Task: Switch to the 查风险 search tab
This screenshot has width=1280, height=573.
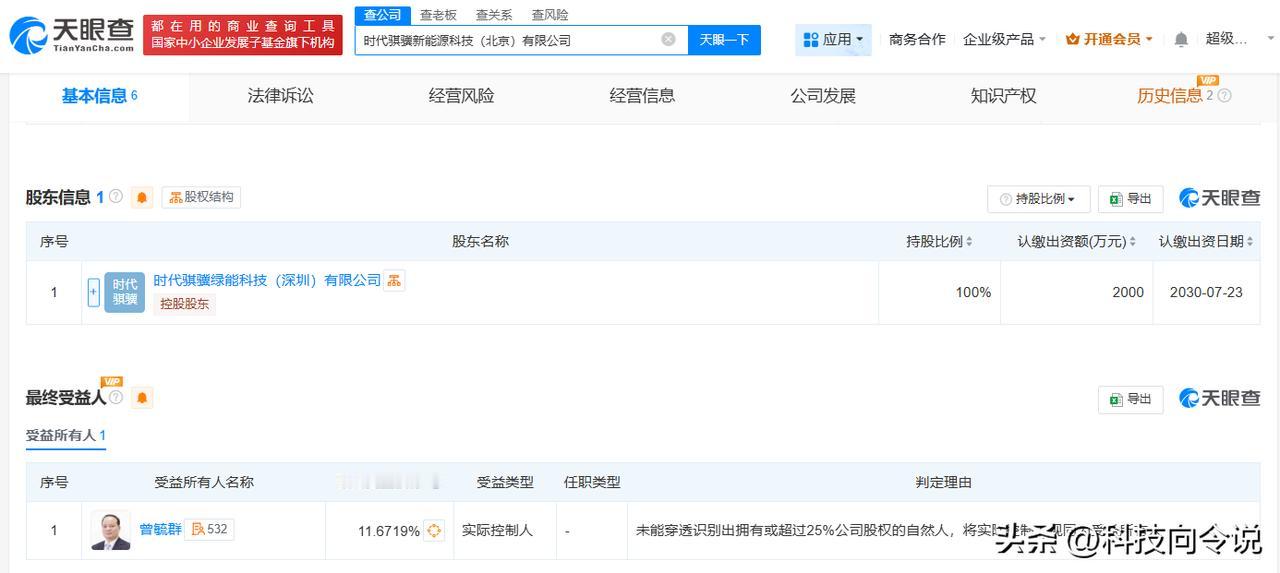Action: pos(550,15)
